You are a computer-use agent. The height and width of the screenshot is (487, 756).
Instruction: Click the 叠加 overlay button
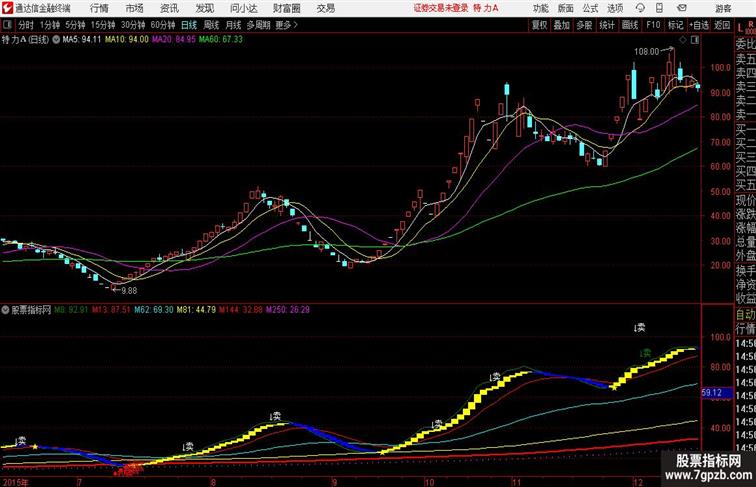point(562,25)
